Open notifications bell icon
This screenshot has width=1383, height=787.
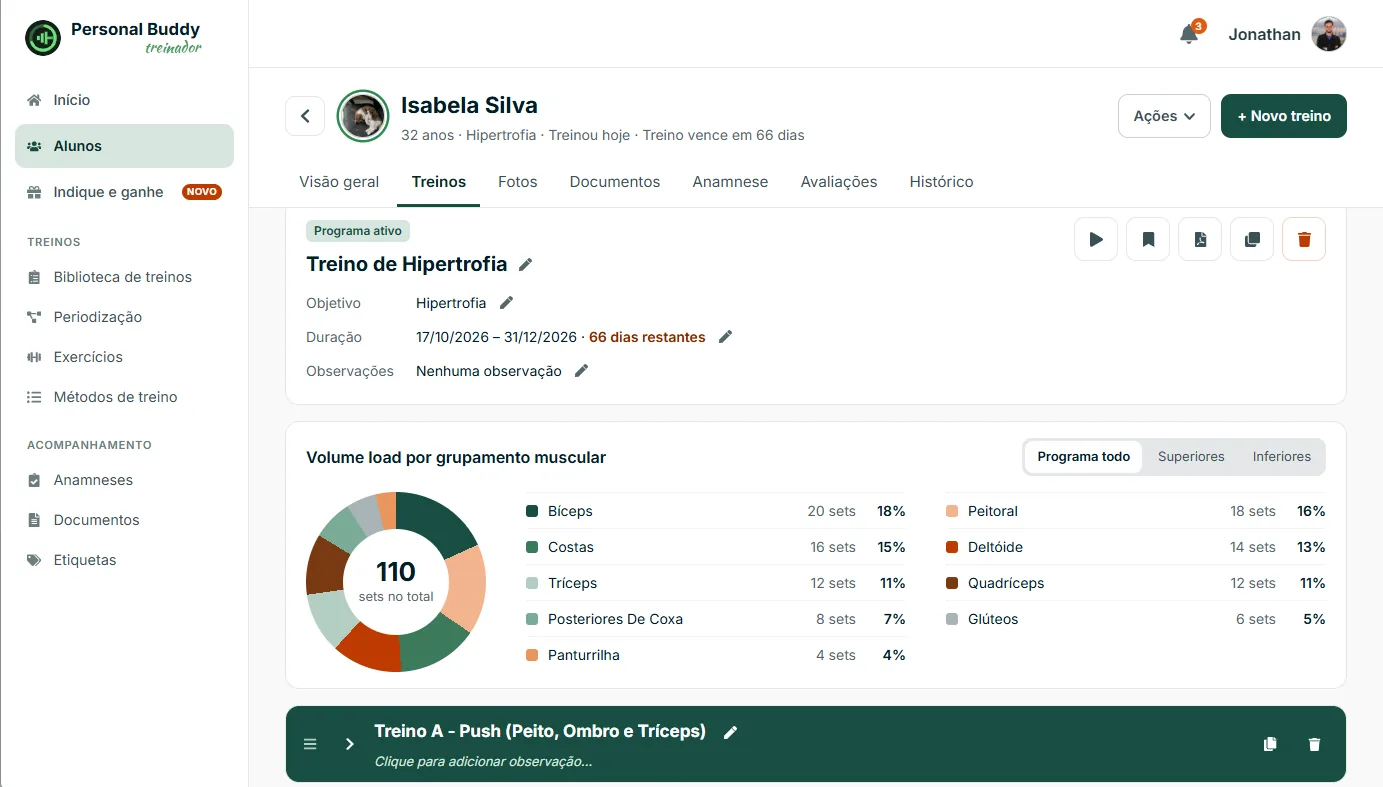(1189, 34)
